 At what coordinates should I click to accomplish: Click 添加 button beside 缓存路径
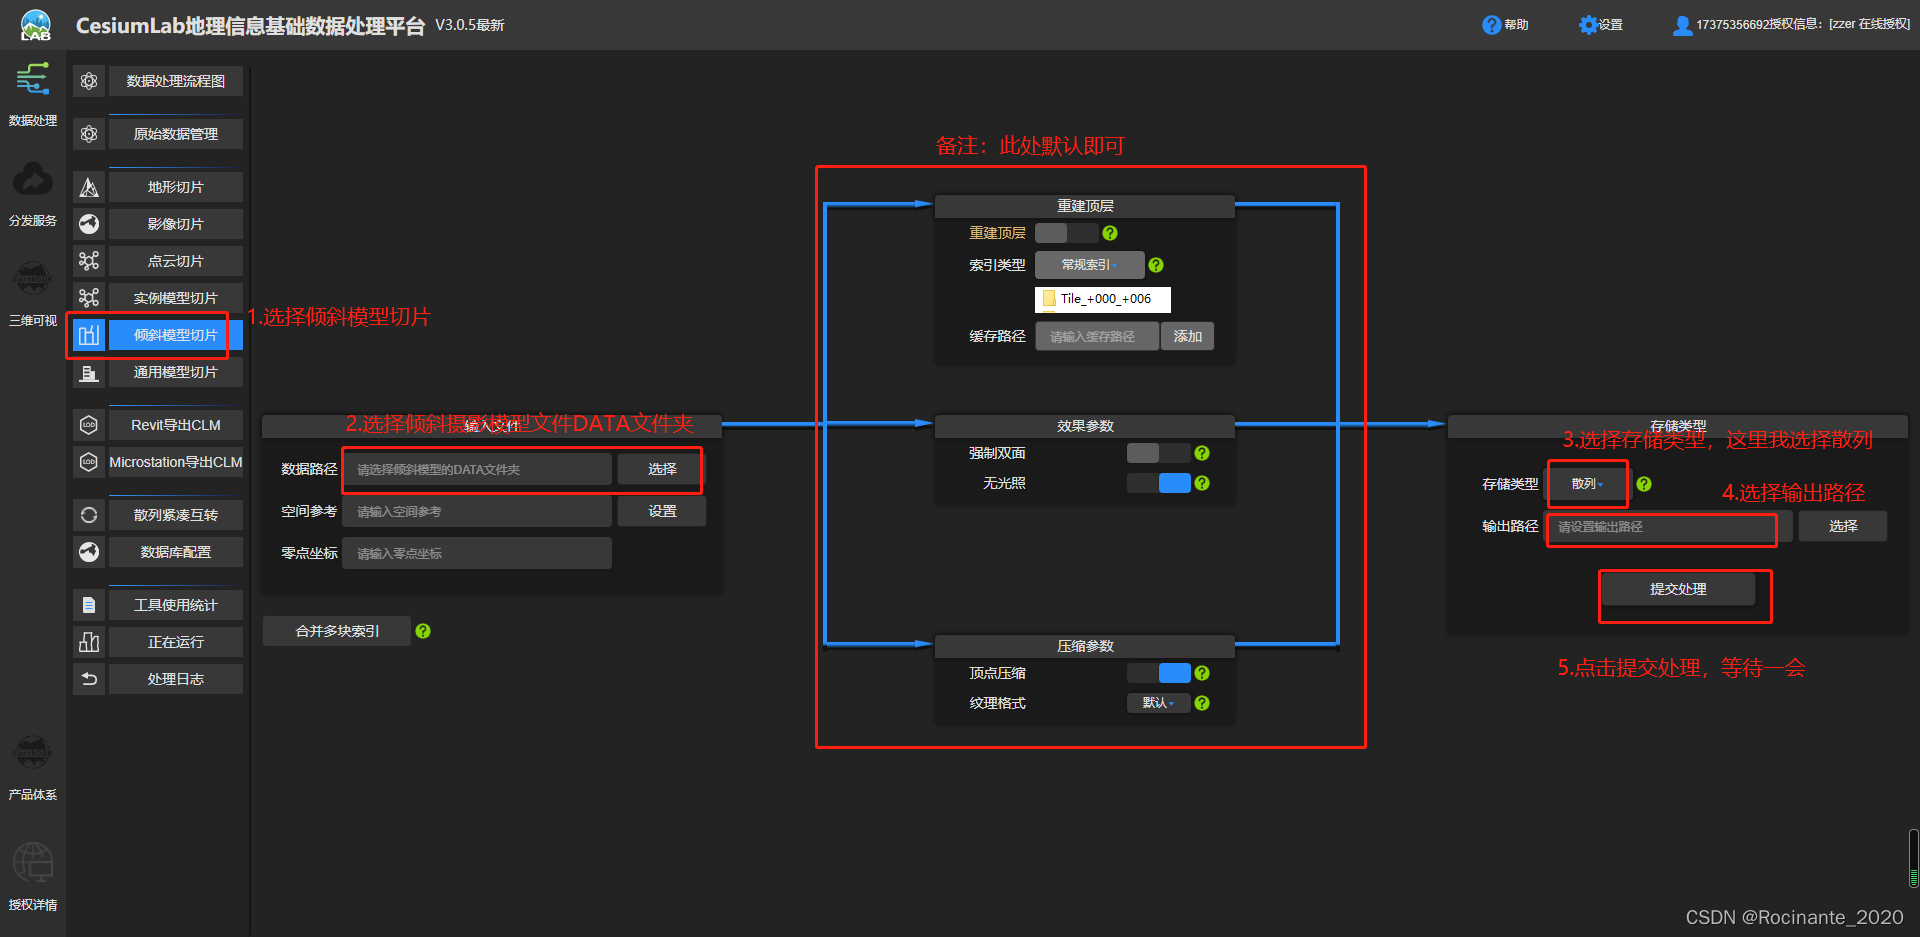click(x=1188, y=336)
